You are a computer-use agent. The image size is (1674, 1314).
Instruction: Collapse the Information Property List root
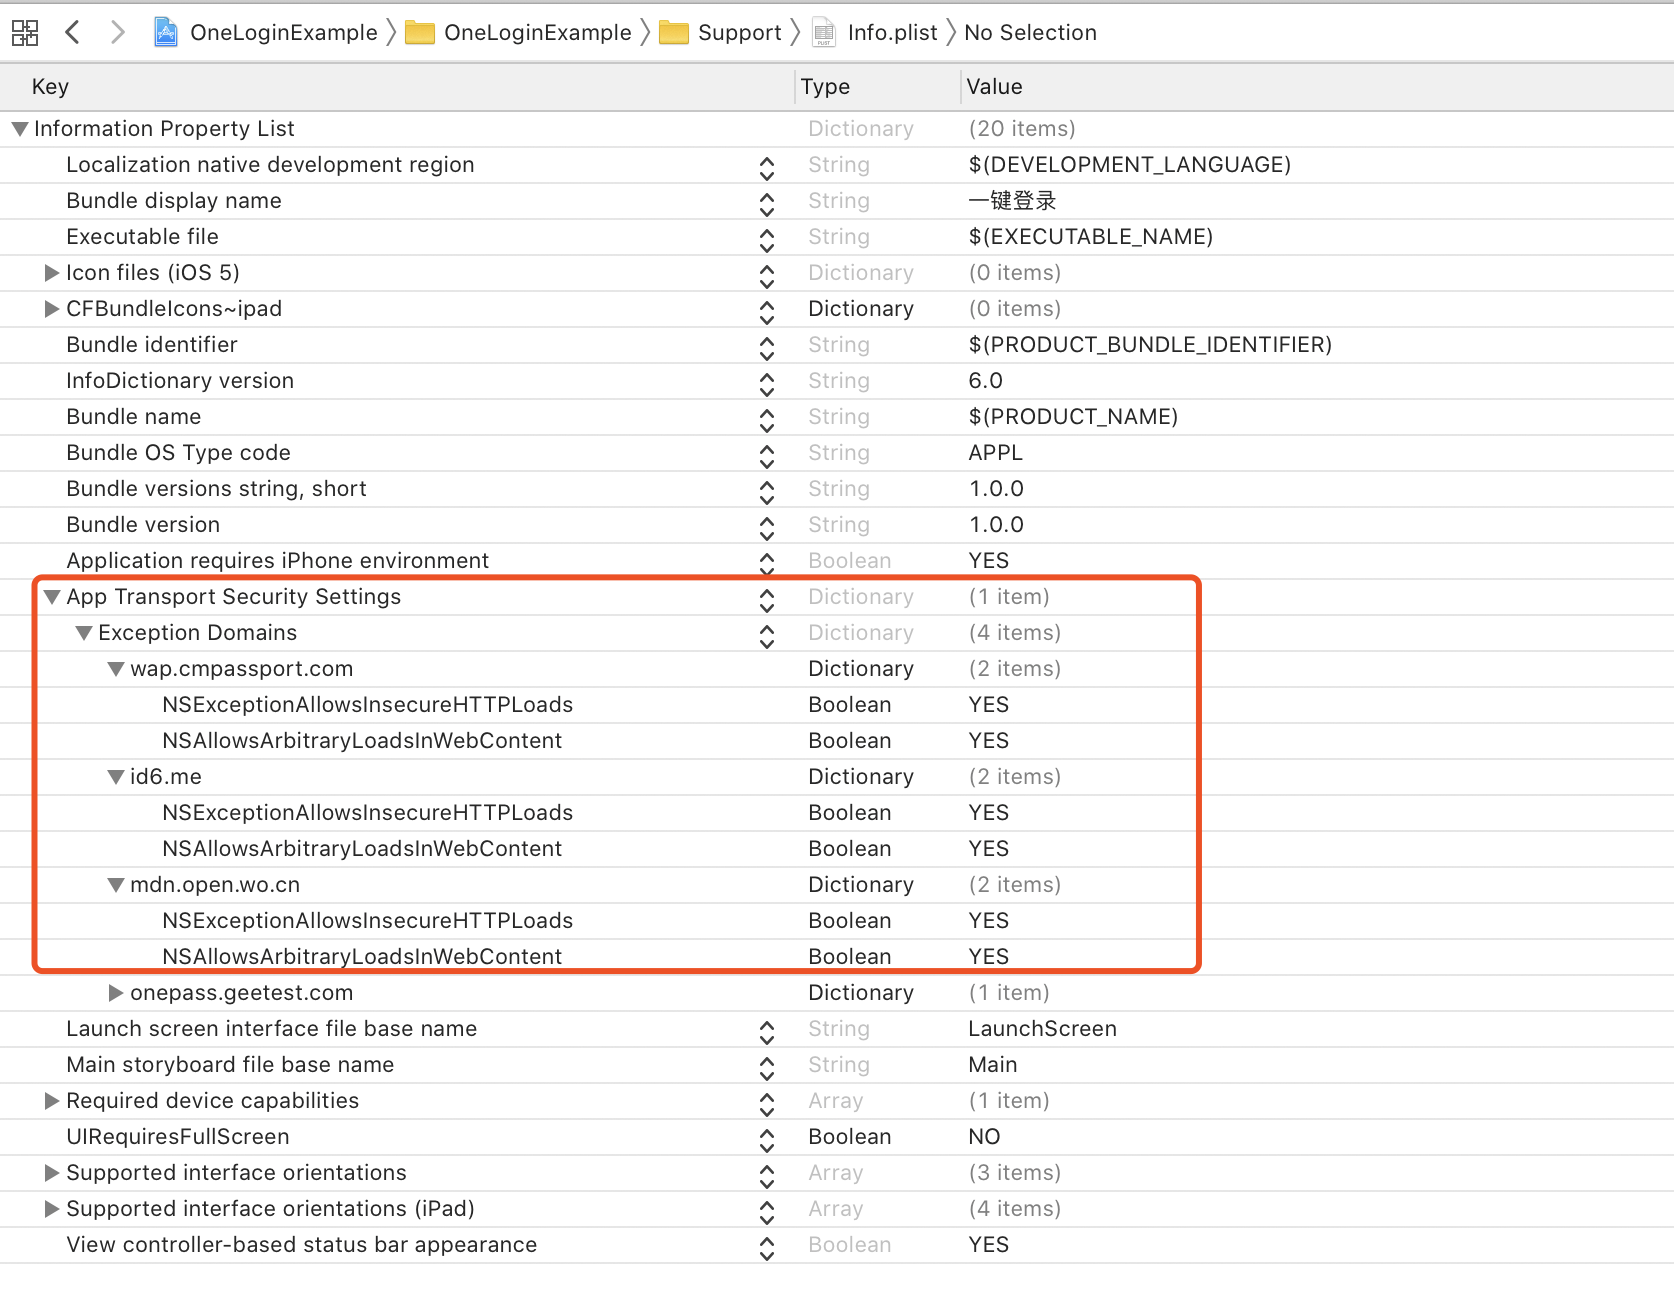[19, 129]
